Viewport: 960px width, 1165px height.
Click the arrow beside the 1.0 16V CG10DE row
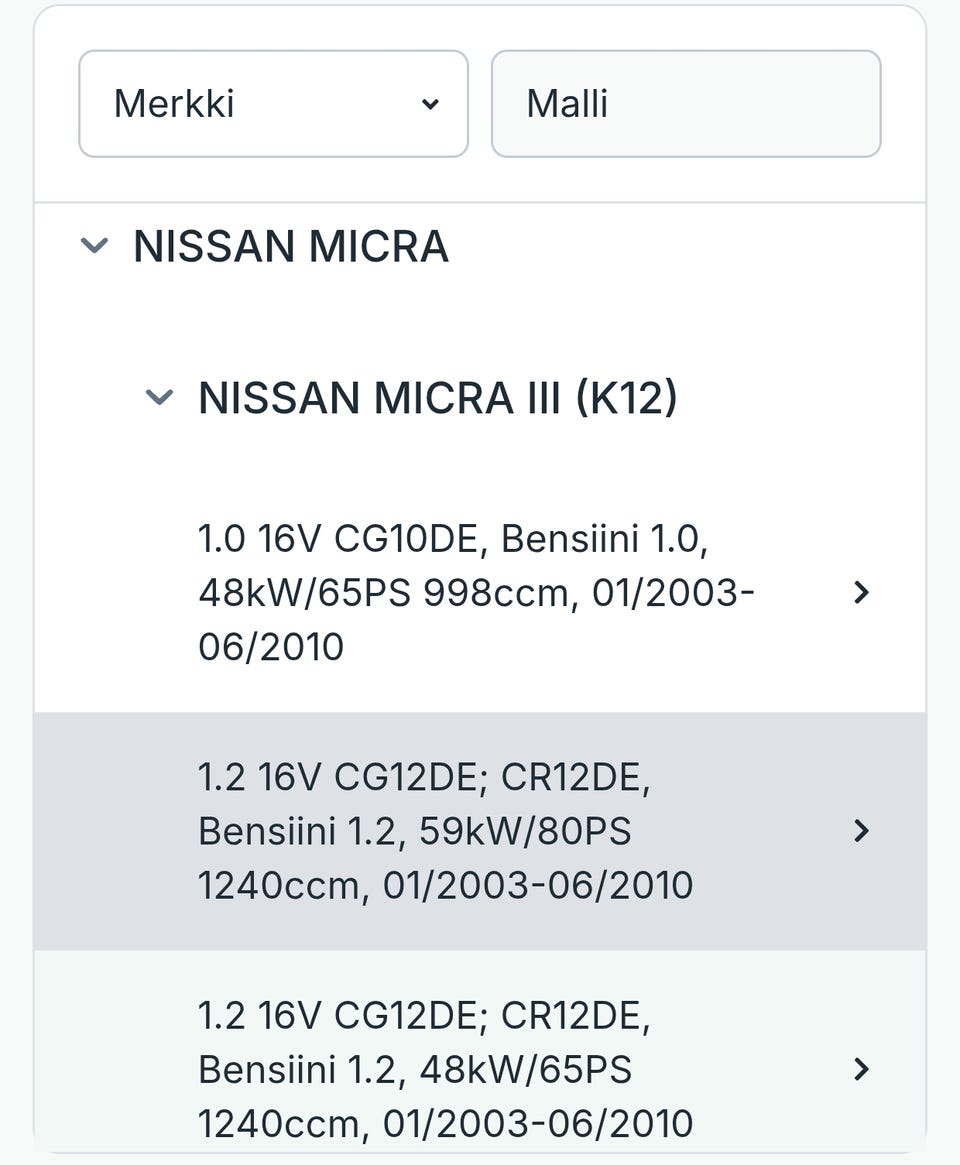tap(861, 593)
